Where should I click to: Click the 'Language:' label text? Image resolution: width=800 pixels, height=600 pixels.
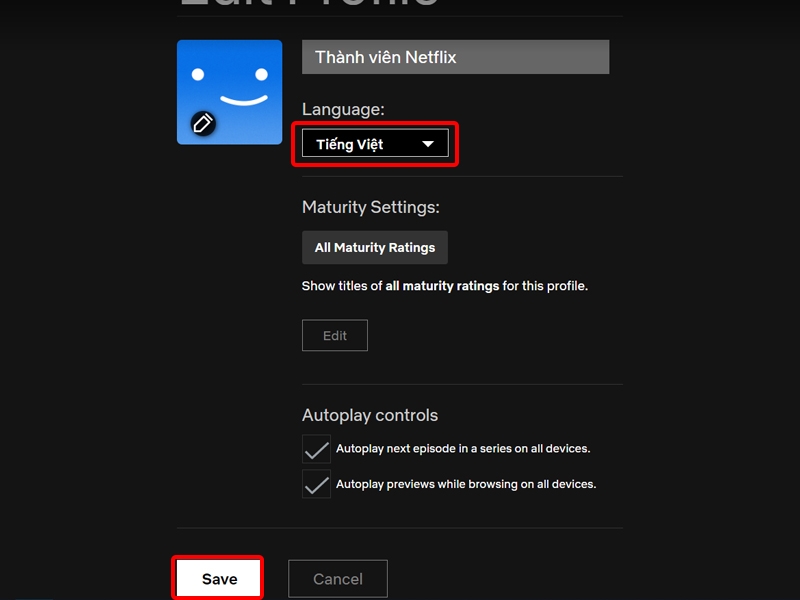coord(343,109)
